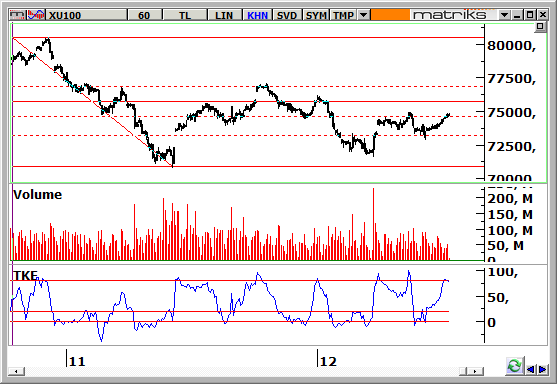
Task: Click the 72500 price axis label
Action: pos(511,146)
